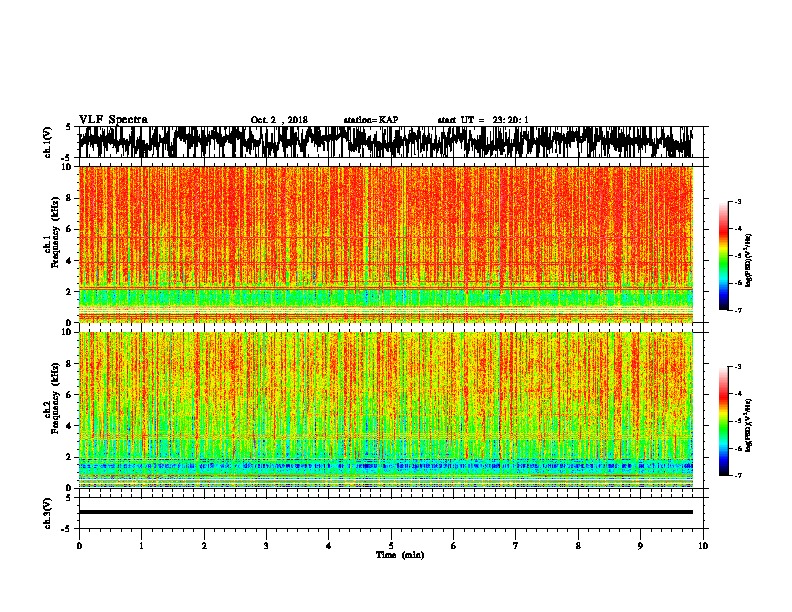Click the ch.2 colorbar log(PSD) label
Viewport: 792px width, 612px height.
pyautogui.click(x=748, y=425)
